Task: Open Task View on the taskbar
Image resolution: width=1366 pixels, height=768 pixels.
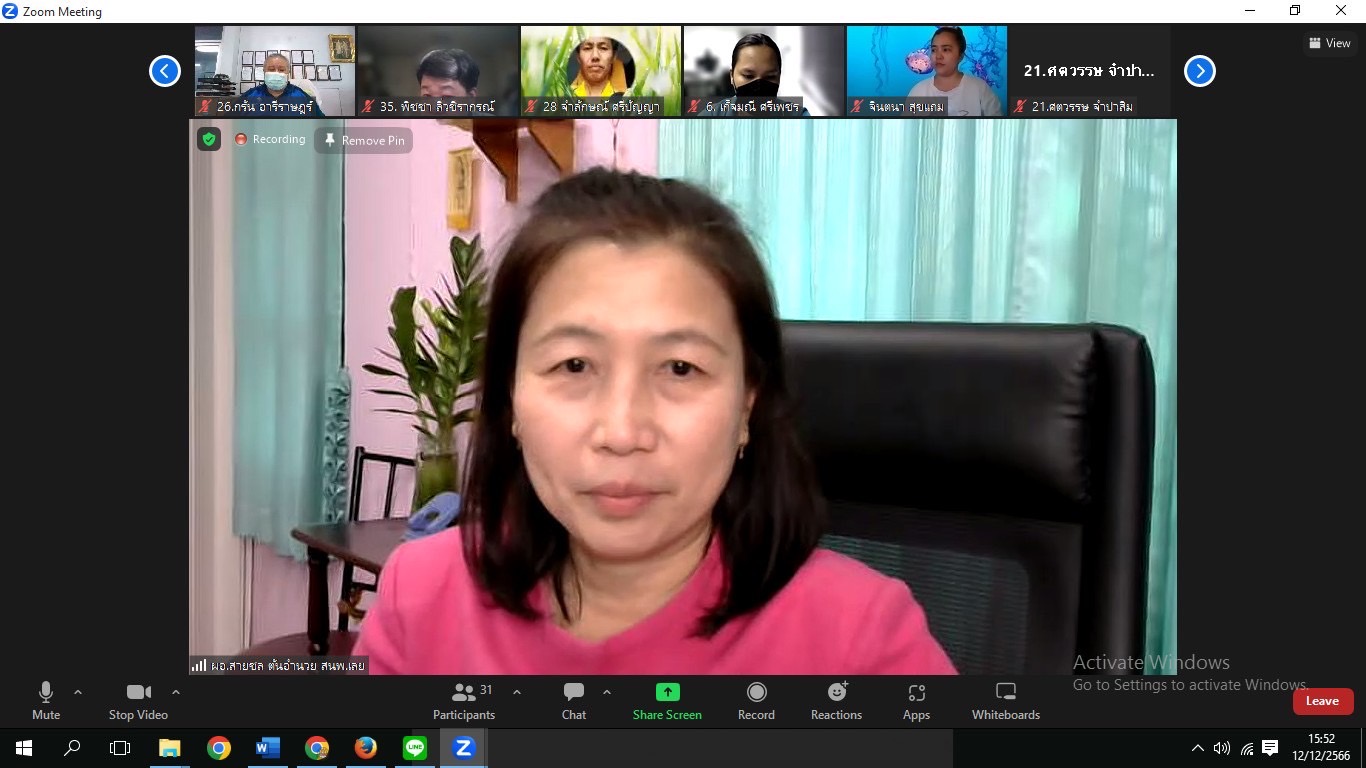Action: 120,748
